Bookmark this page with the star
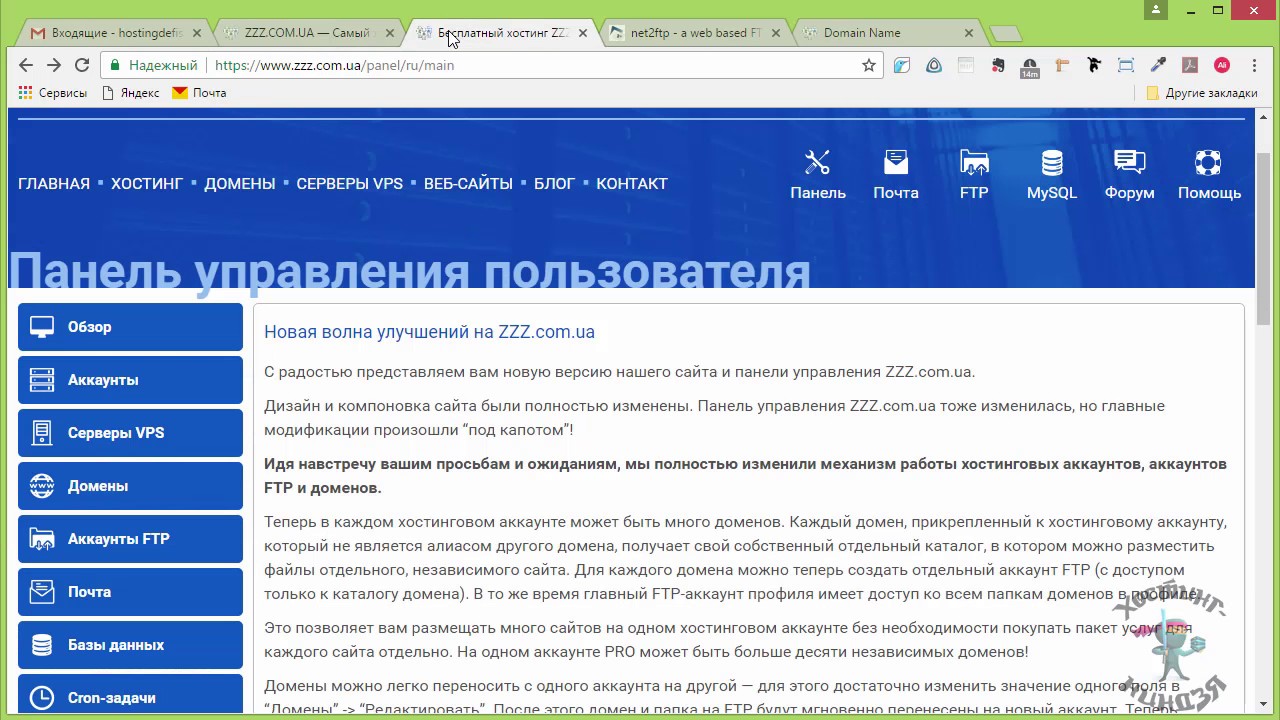Image resolution: width=1280 pixels, height=720 pixels. [x=869, y=65]
